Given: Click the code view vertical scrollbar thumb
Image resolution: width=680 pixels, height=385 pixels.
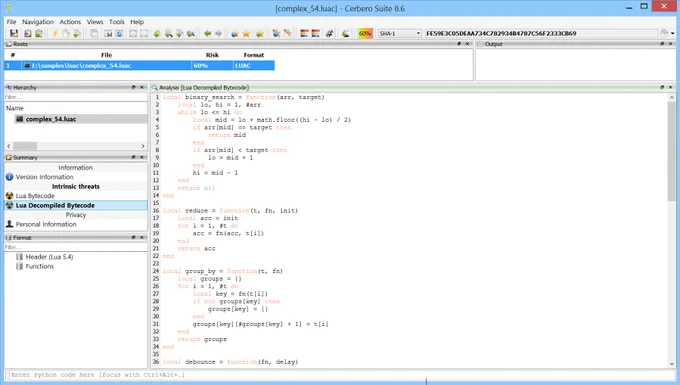Looking at the screenshot, I should pyautogui.click(x=672, y=151).
